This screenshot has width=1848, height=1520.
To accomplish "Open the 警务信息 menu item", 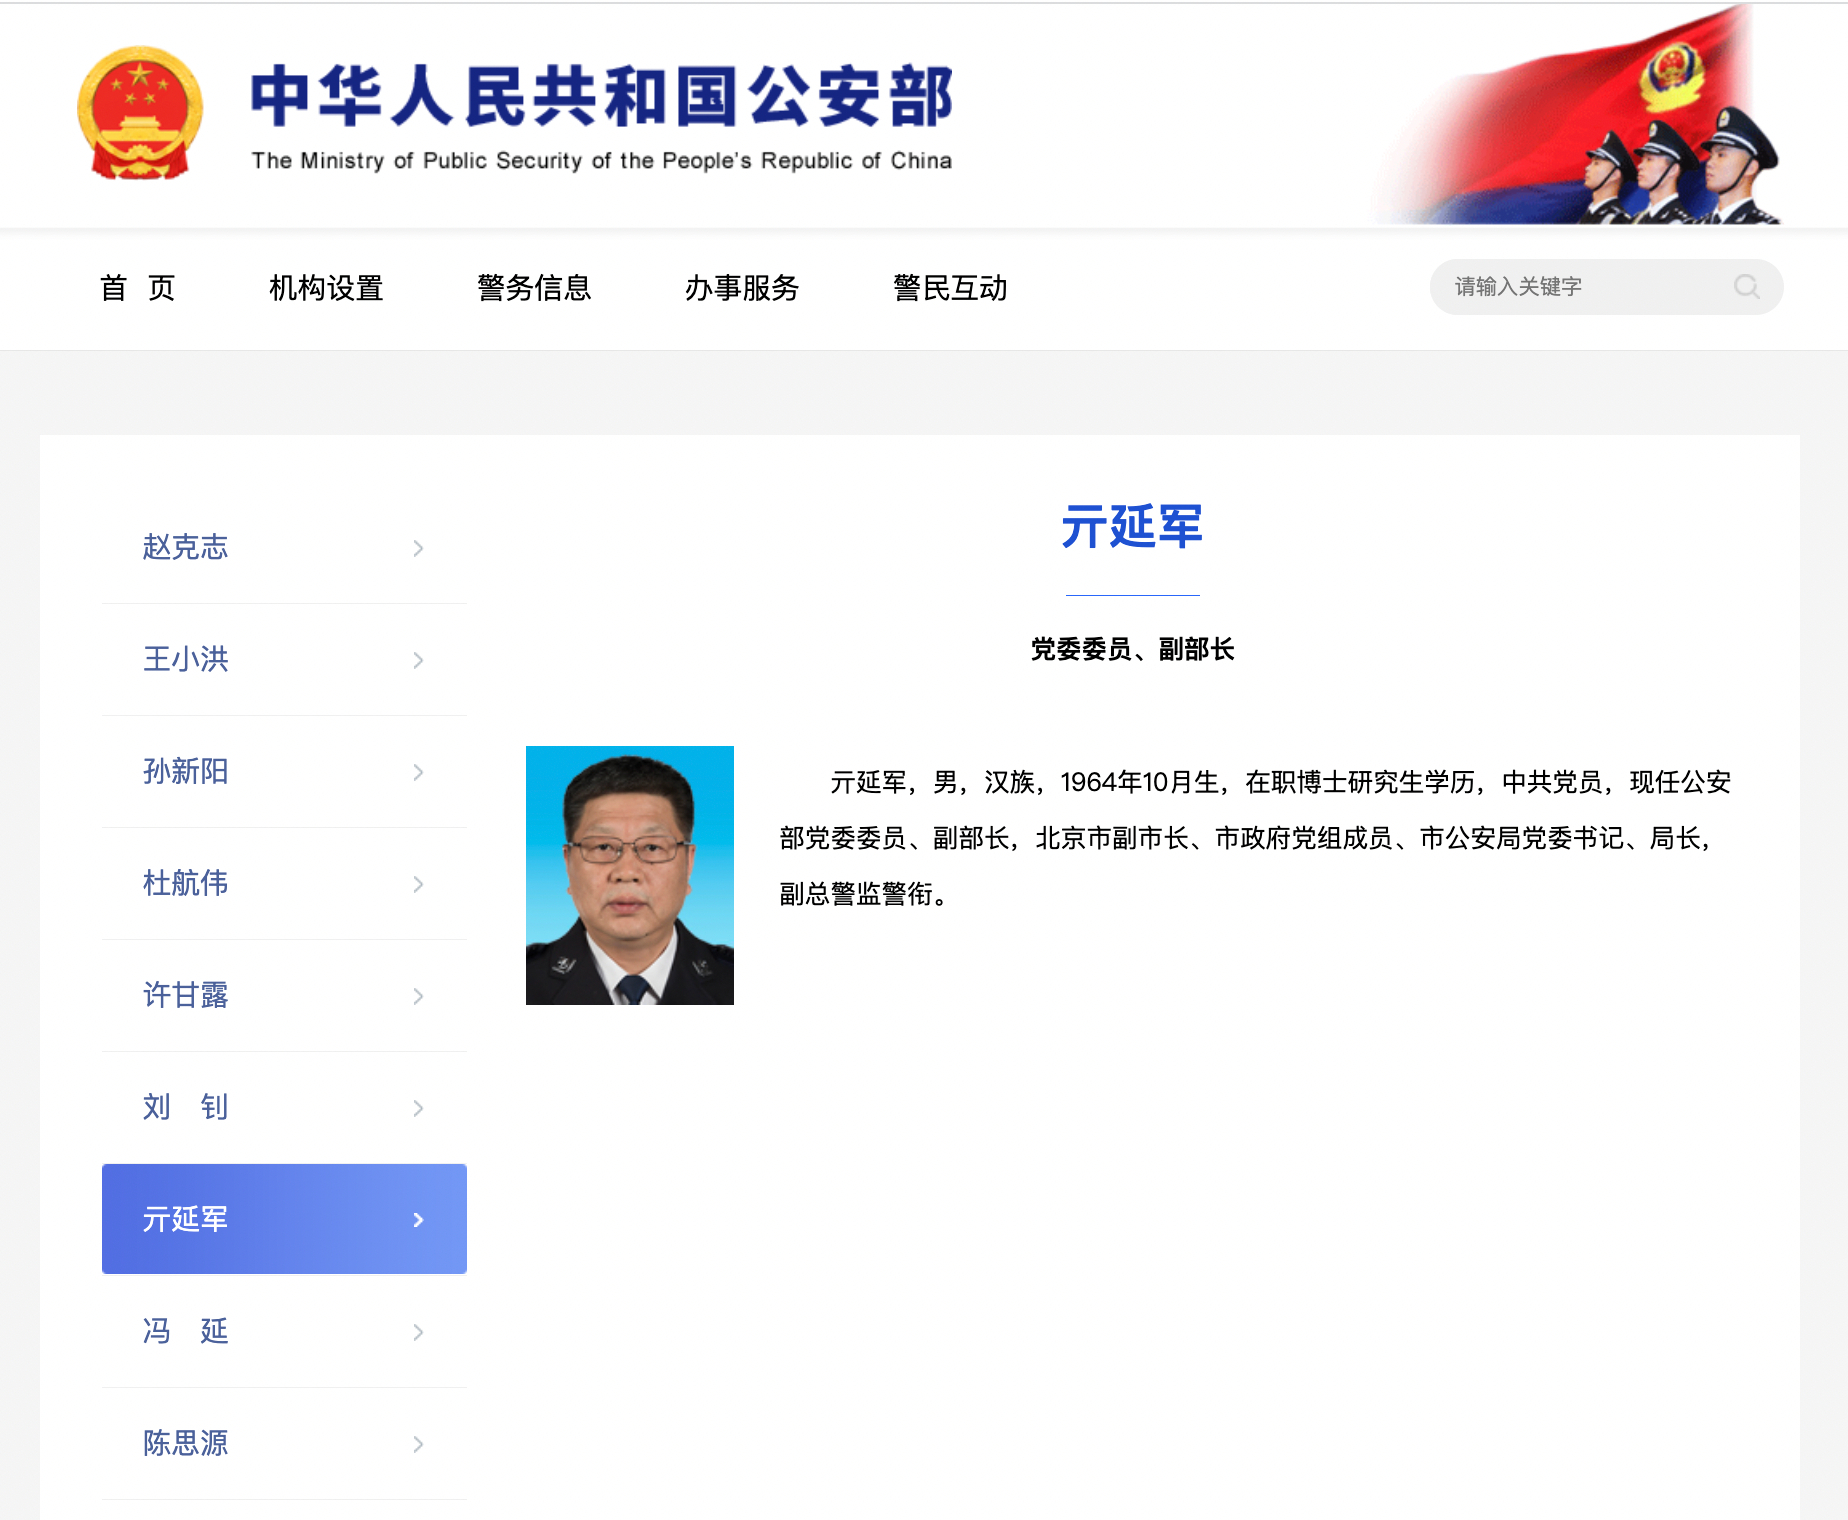I will [533, 289].
